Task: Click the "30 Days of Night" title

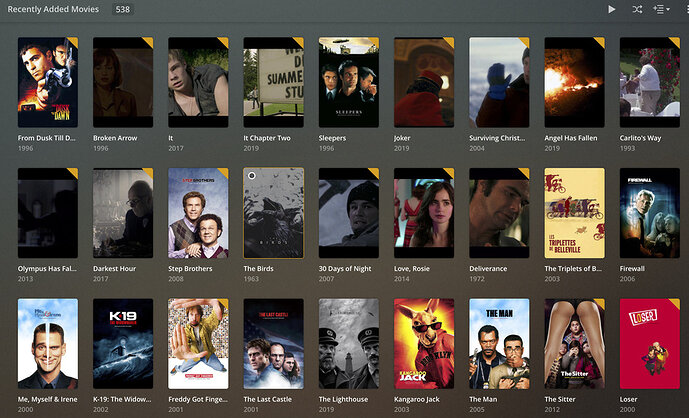Action: coord(345,269)
